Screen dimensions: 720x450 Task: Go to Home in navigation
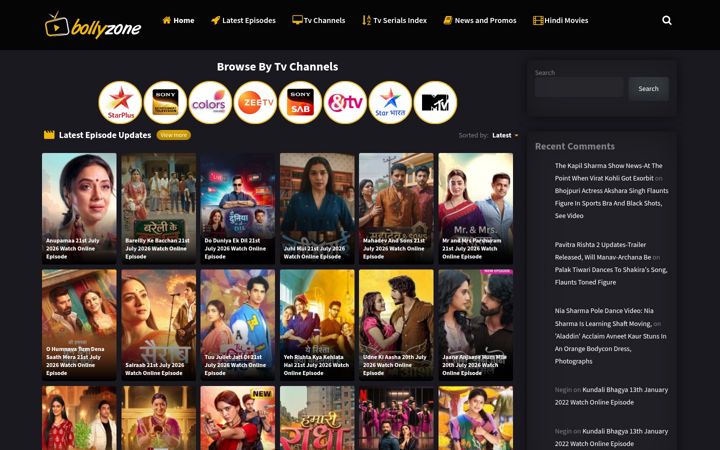[178, 20]
